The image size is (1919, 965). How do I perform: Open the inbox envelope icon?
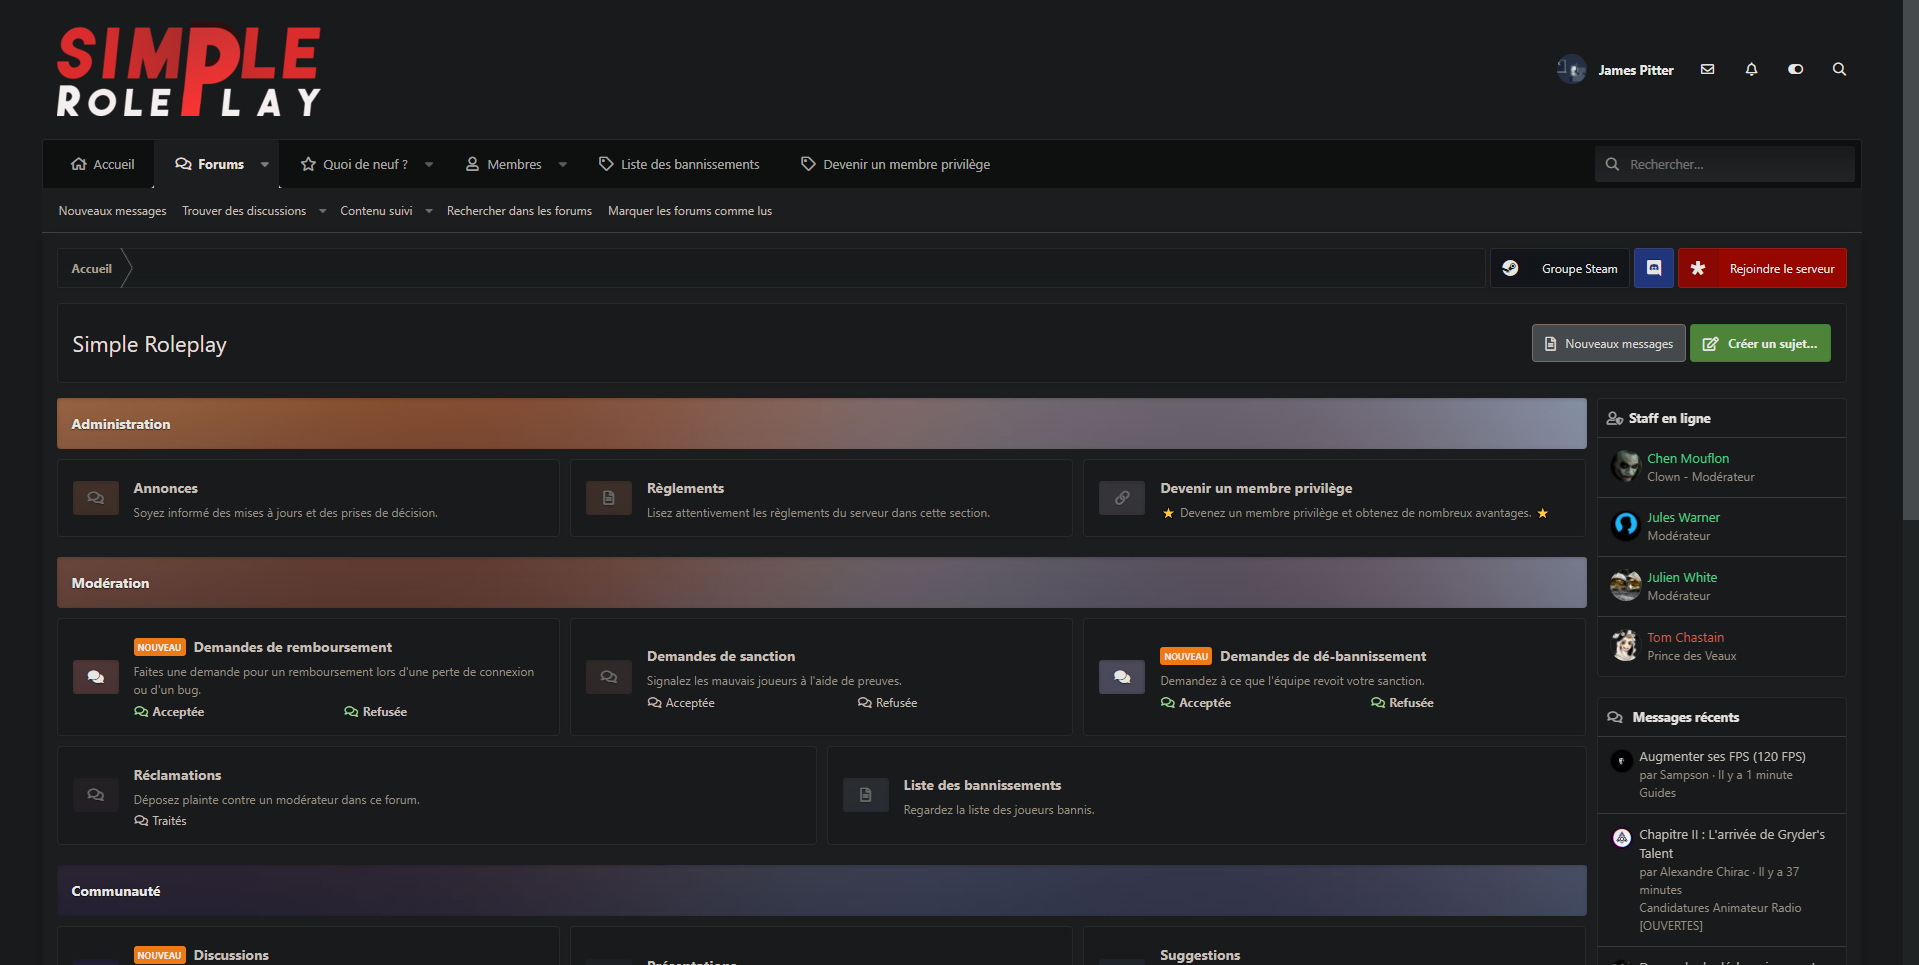[1707, 70]
